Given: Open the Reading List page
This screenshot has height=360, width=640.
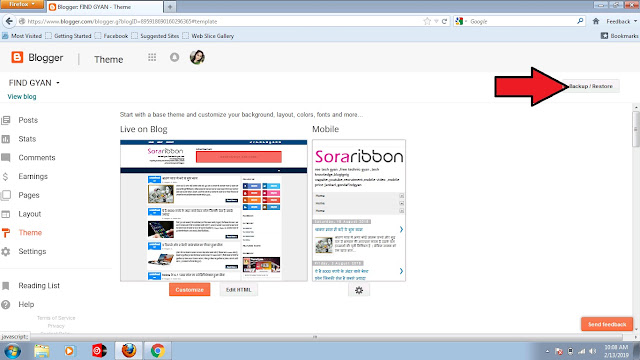Looking at the screenshot, I should pos(39,286).
